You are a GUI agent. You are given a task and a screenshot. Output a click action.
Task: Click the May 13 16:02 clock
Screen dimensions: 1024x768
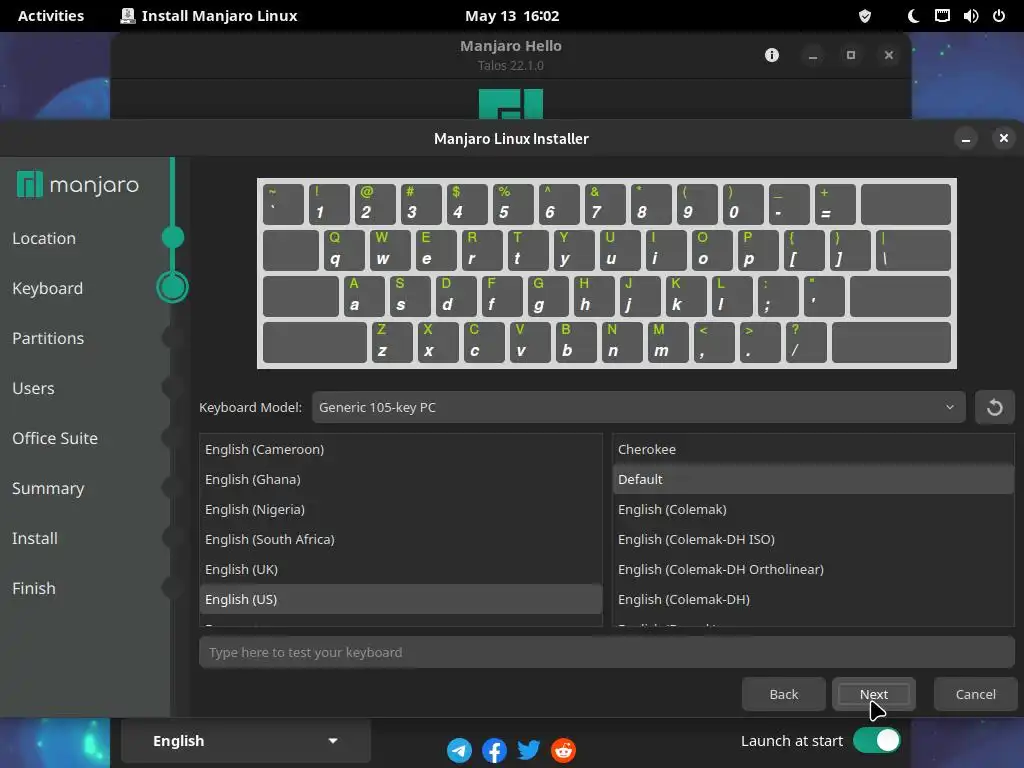click(512, 16)
